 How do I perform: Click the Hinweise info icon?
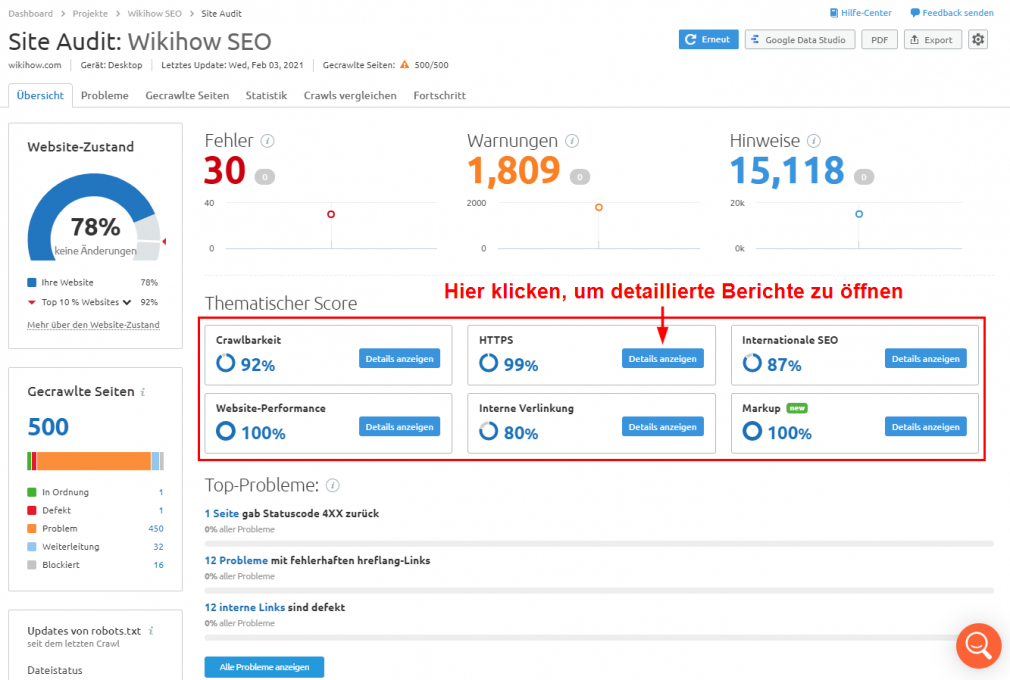(814, 141)
